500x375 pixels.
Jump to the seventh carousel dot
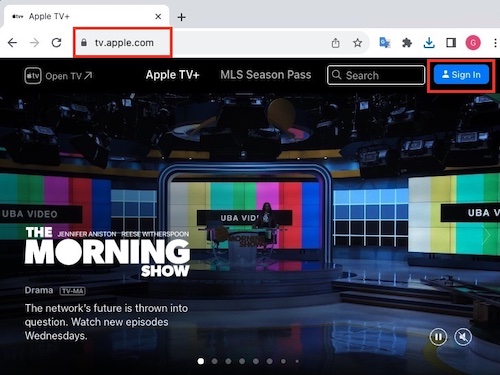tap(283, 361)
